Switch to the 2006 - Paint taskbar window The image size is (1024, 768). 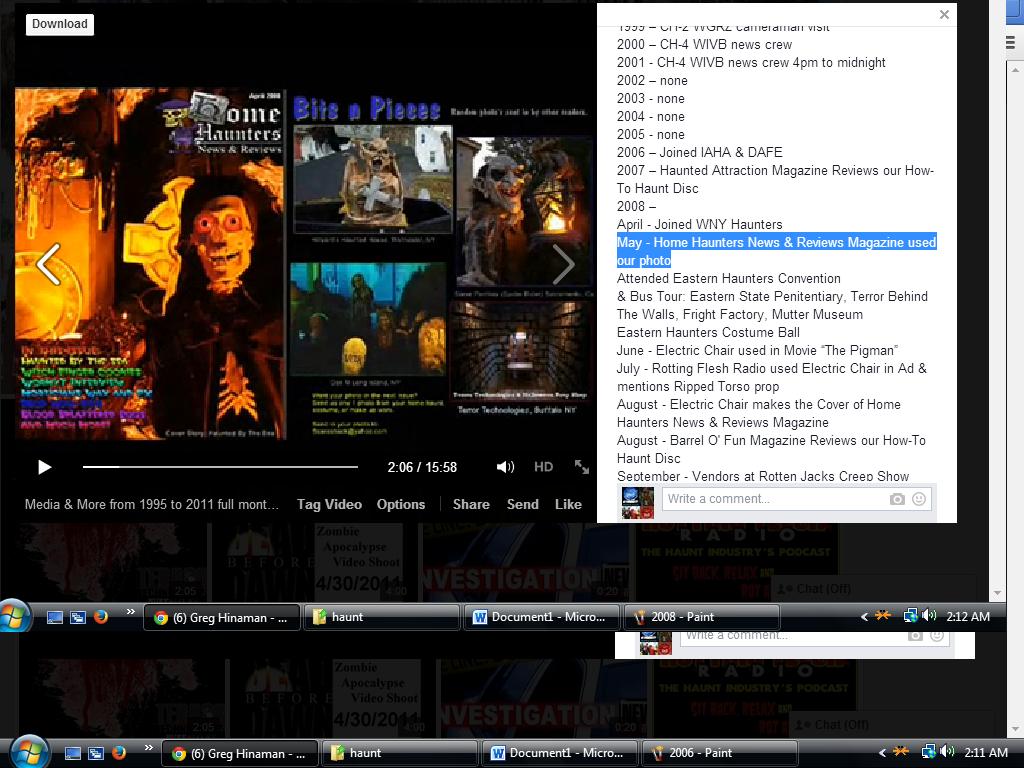coord(720,753)
